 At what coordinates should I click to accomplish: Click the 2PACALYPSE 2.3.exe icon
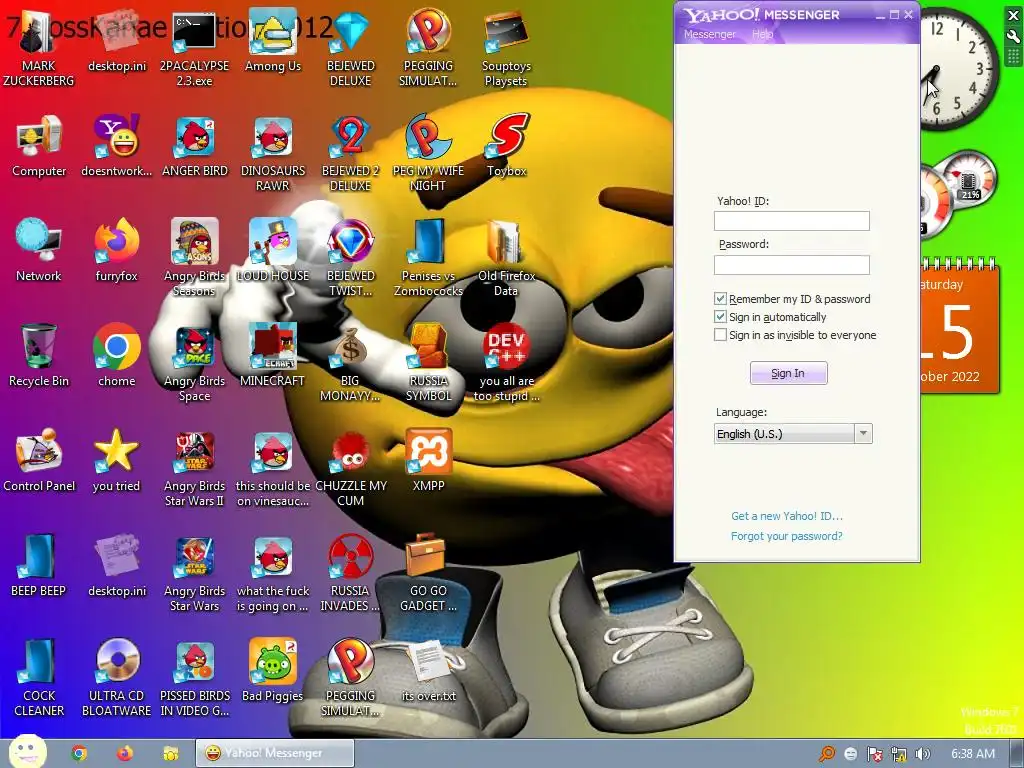[x=195, y=46]
